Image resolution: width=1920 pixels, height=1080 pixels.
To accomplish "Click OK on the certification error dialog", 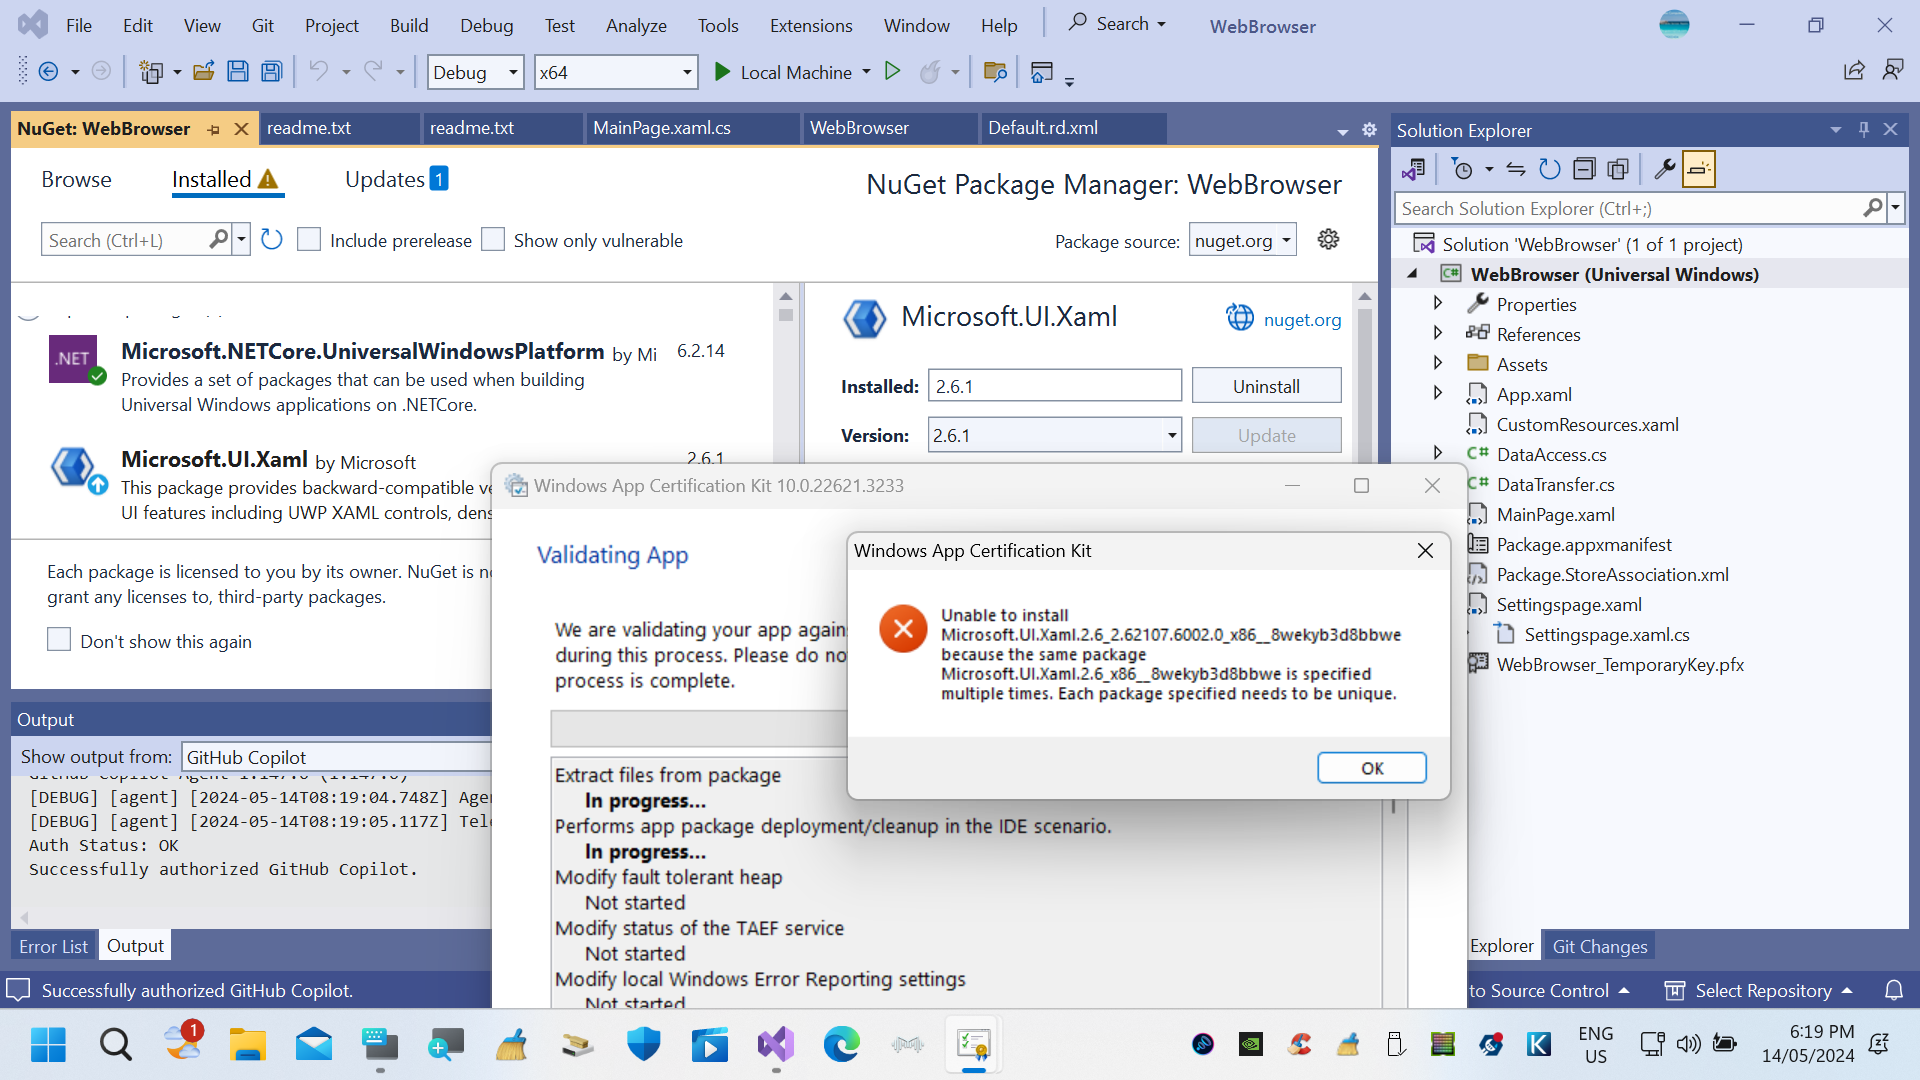I will click(1371, 767).
